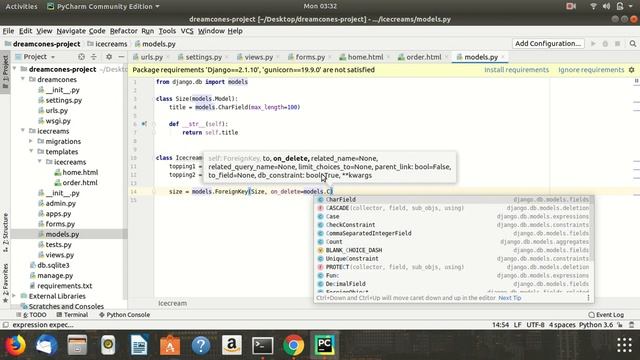Toggle the Favorites tool window sidebar button
The height and width of the screenshot is (360, 640).
click(5, 283)
